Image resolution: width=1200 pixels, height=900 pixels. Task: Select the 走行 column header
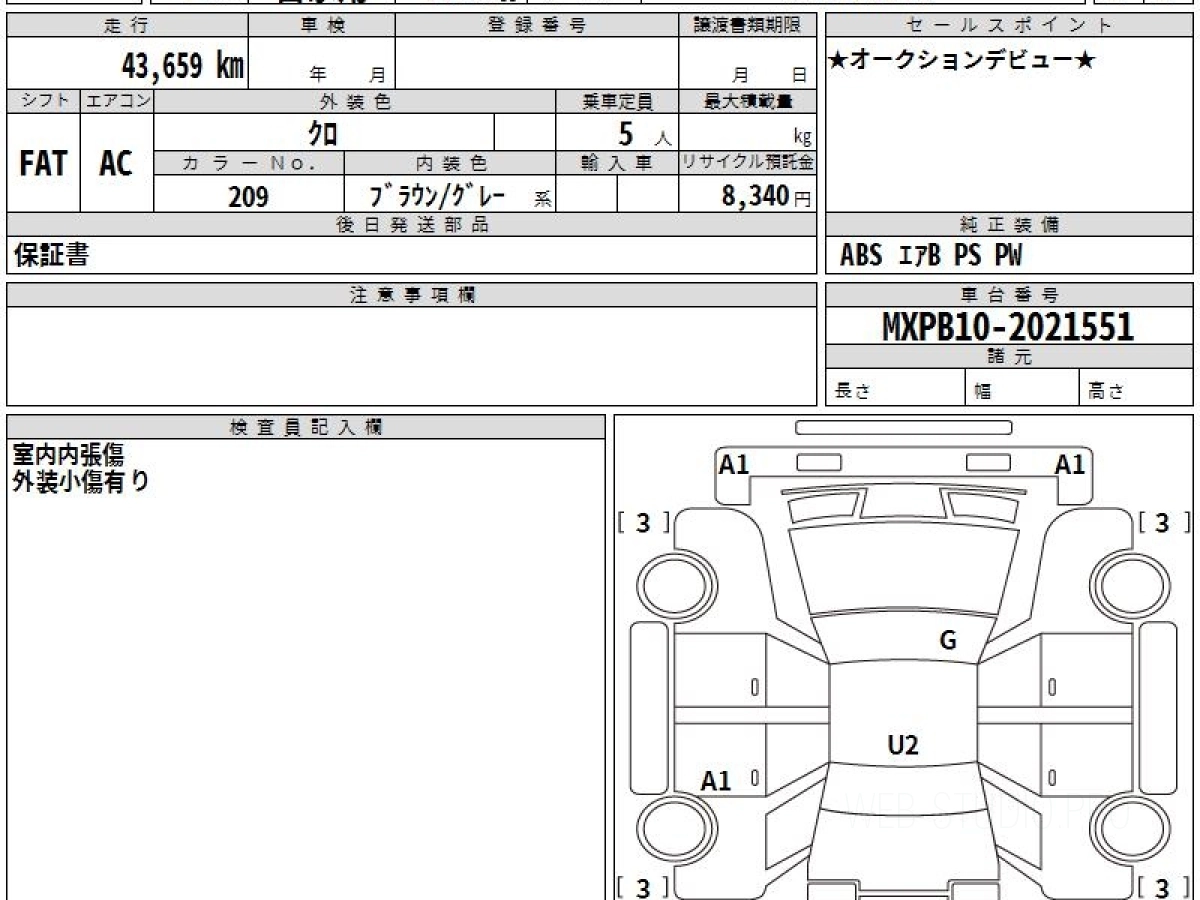(x=126, y=26)
